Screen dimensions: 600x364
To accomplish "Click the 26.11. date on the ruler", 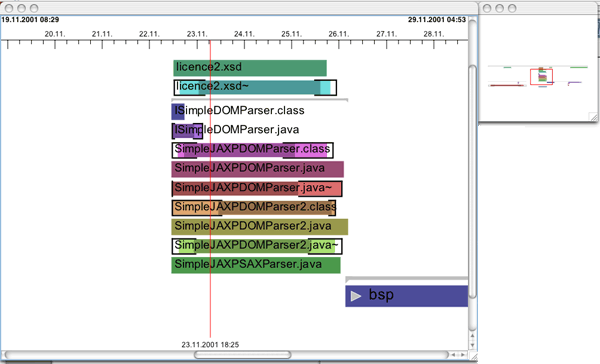I will [339, 34].
